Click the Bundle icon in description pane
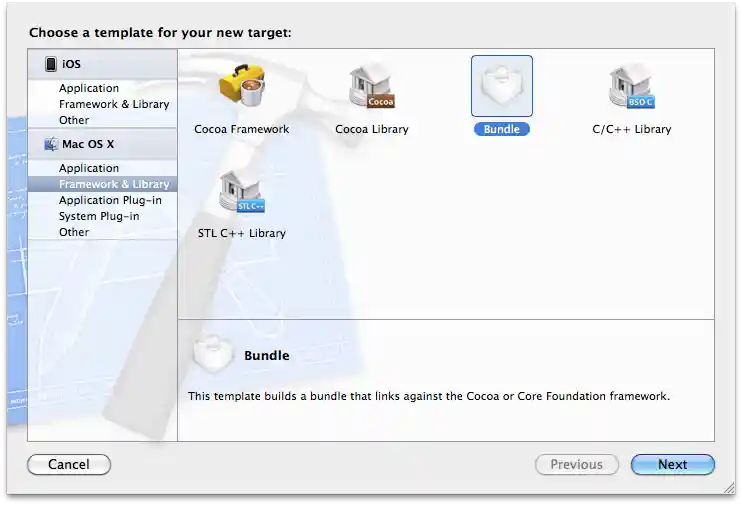Image resolution: width=742 pixels, height=505 pixels. pos(213,353)
